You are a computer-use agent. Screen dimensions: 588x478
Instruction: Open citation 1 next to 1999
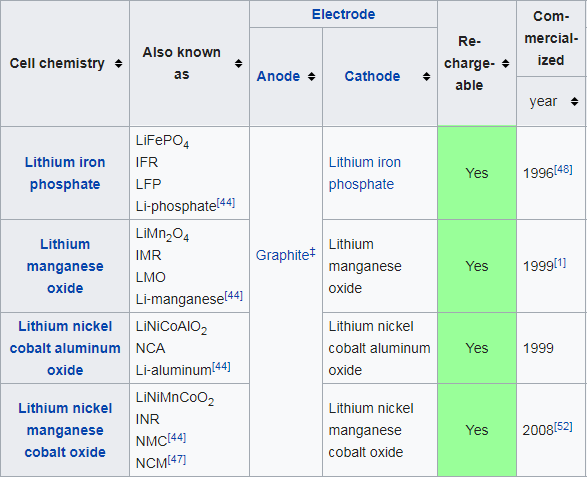click(x=560, y=263)
